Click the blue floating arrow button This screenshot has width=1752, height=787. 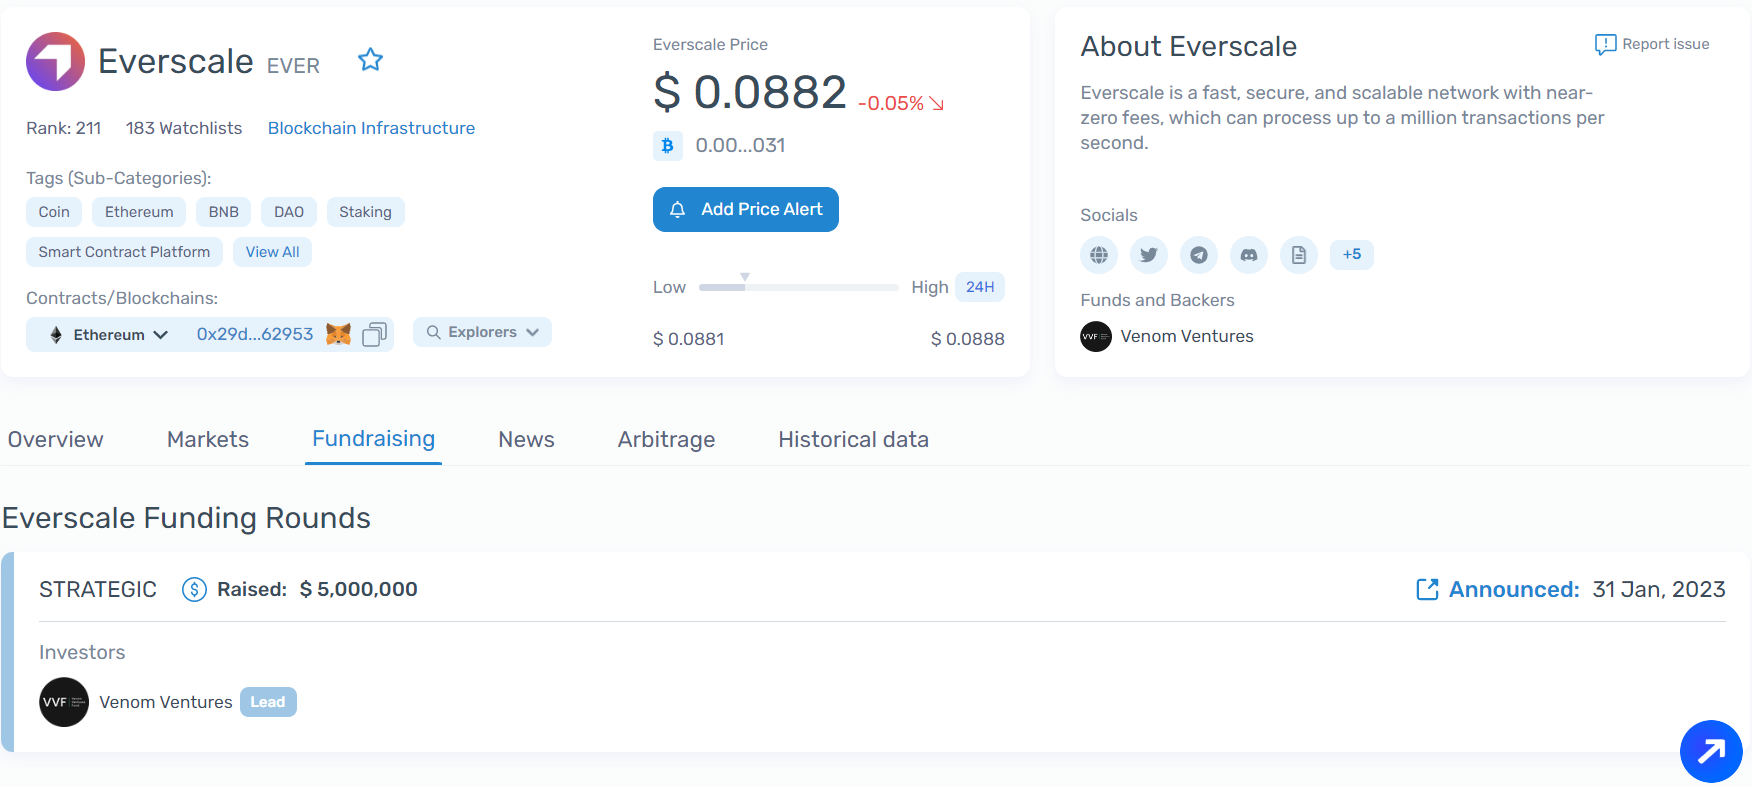tap(1711, 751)
